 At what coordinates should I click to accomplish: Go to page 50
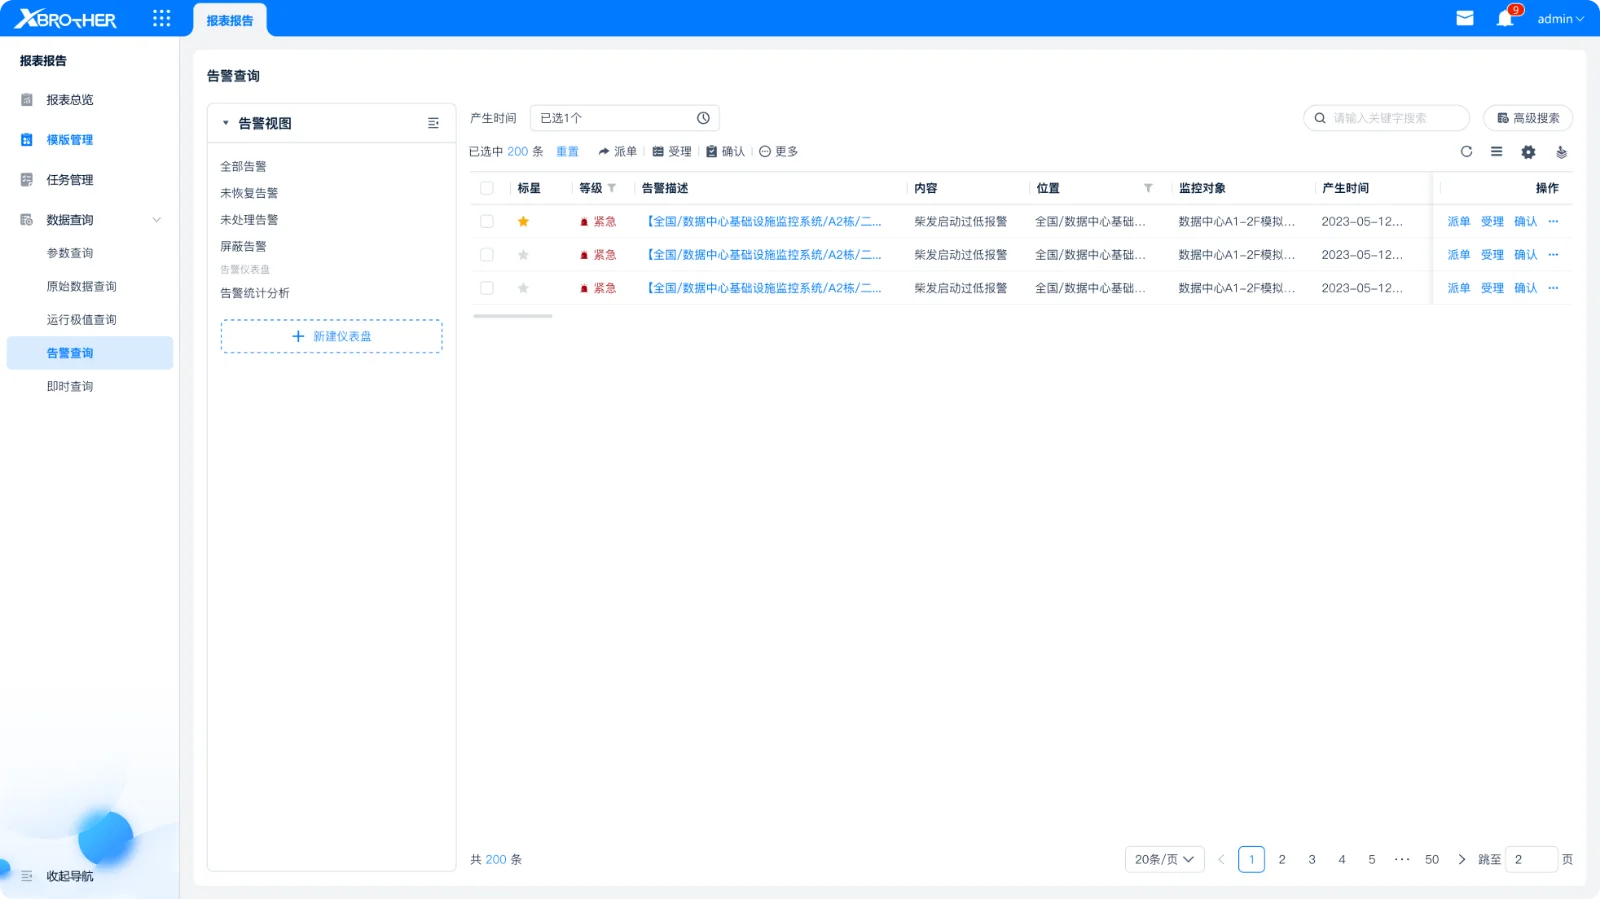pyautogui.click(x=1432, y=859)
